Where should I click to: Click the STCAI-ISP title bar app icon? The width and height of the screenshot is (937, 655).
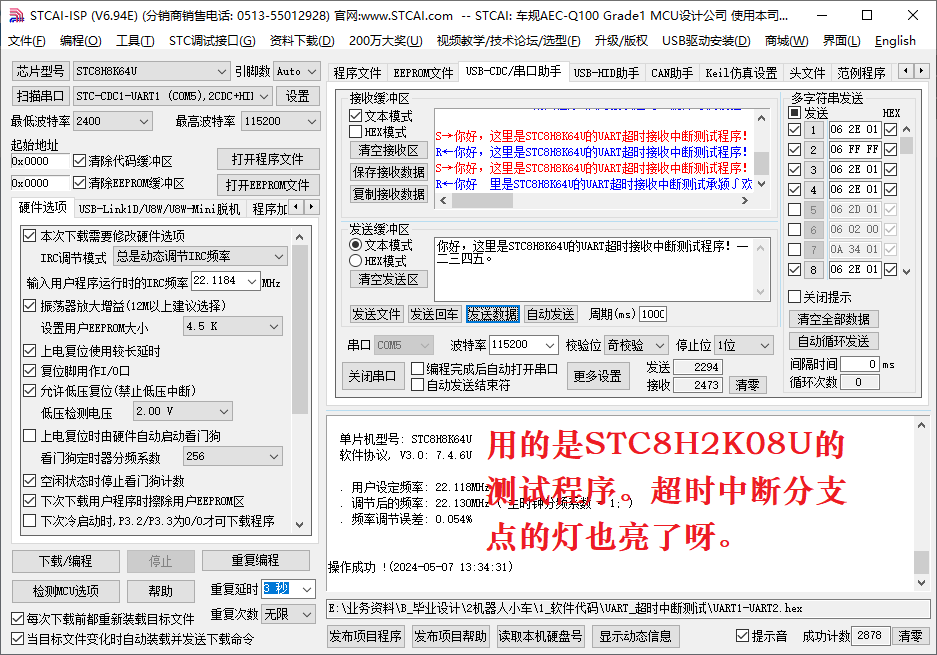(x=16, y=15)
